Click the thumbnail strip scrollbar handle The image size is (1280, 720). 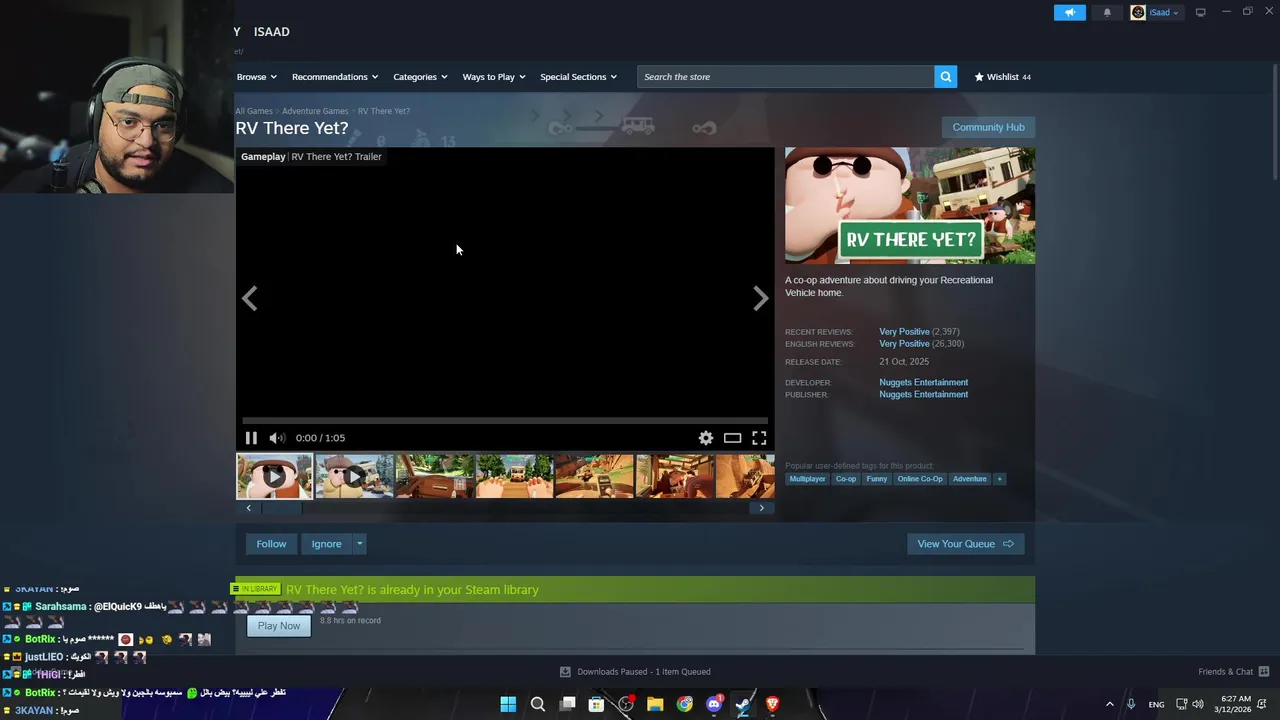(x=282, y=508)
